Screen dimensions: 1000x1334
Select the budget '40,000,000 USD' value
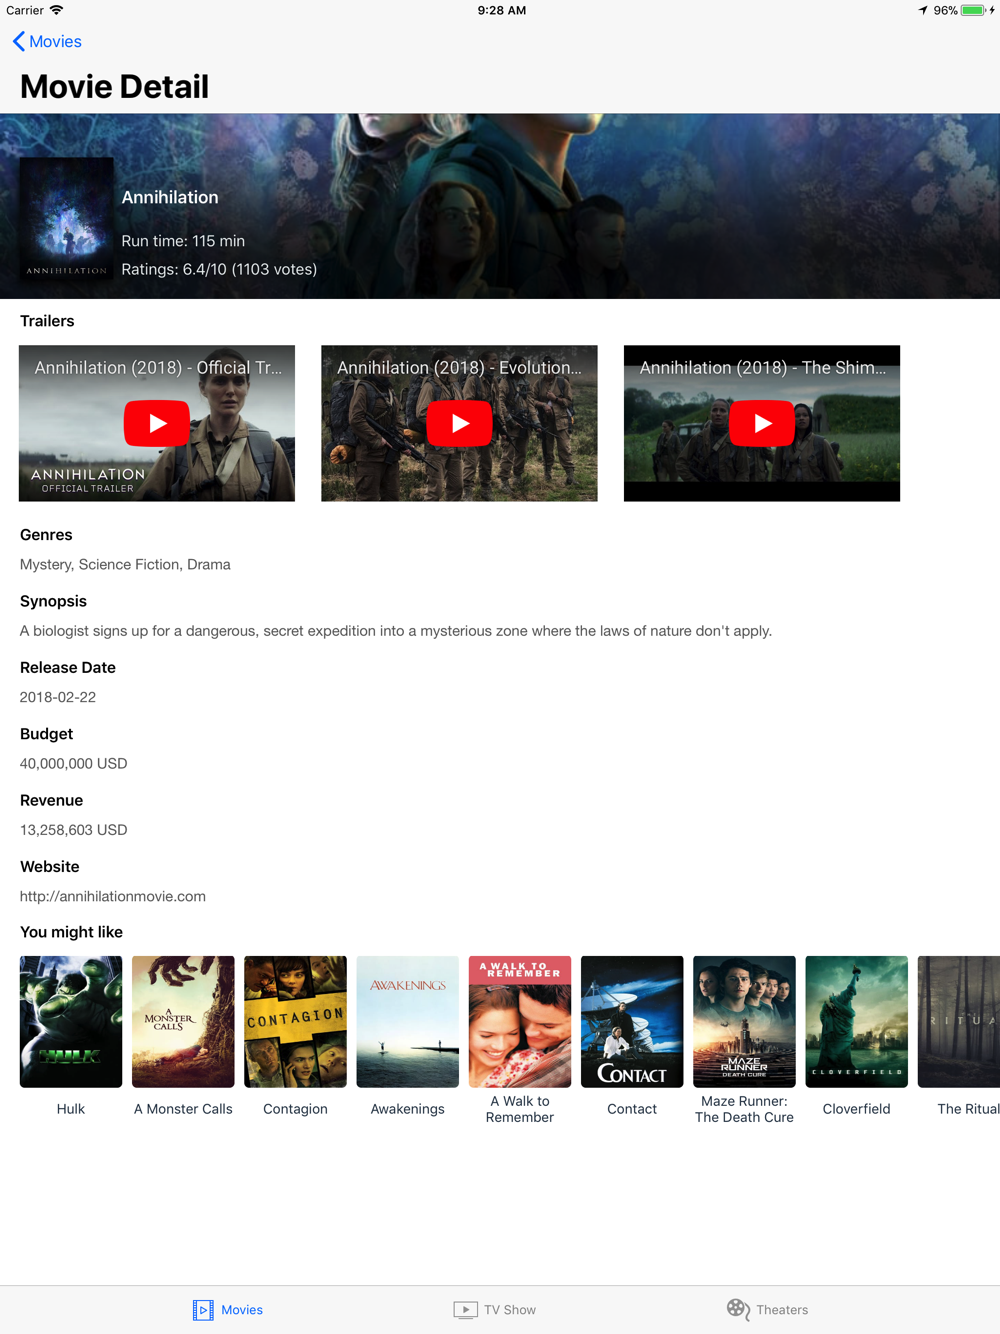pos(74,763)
